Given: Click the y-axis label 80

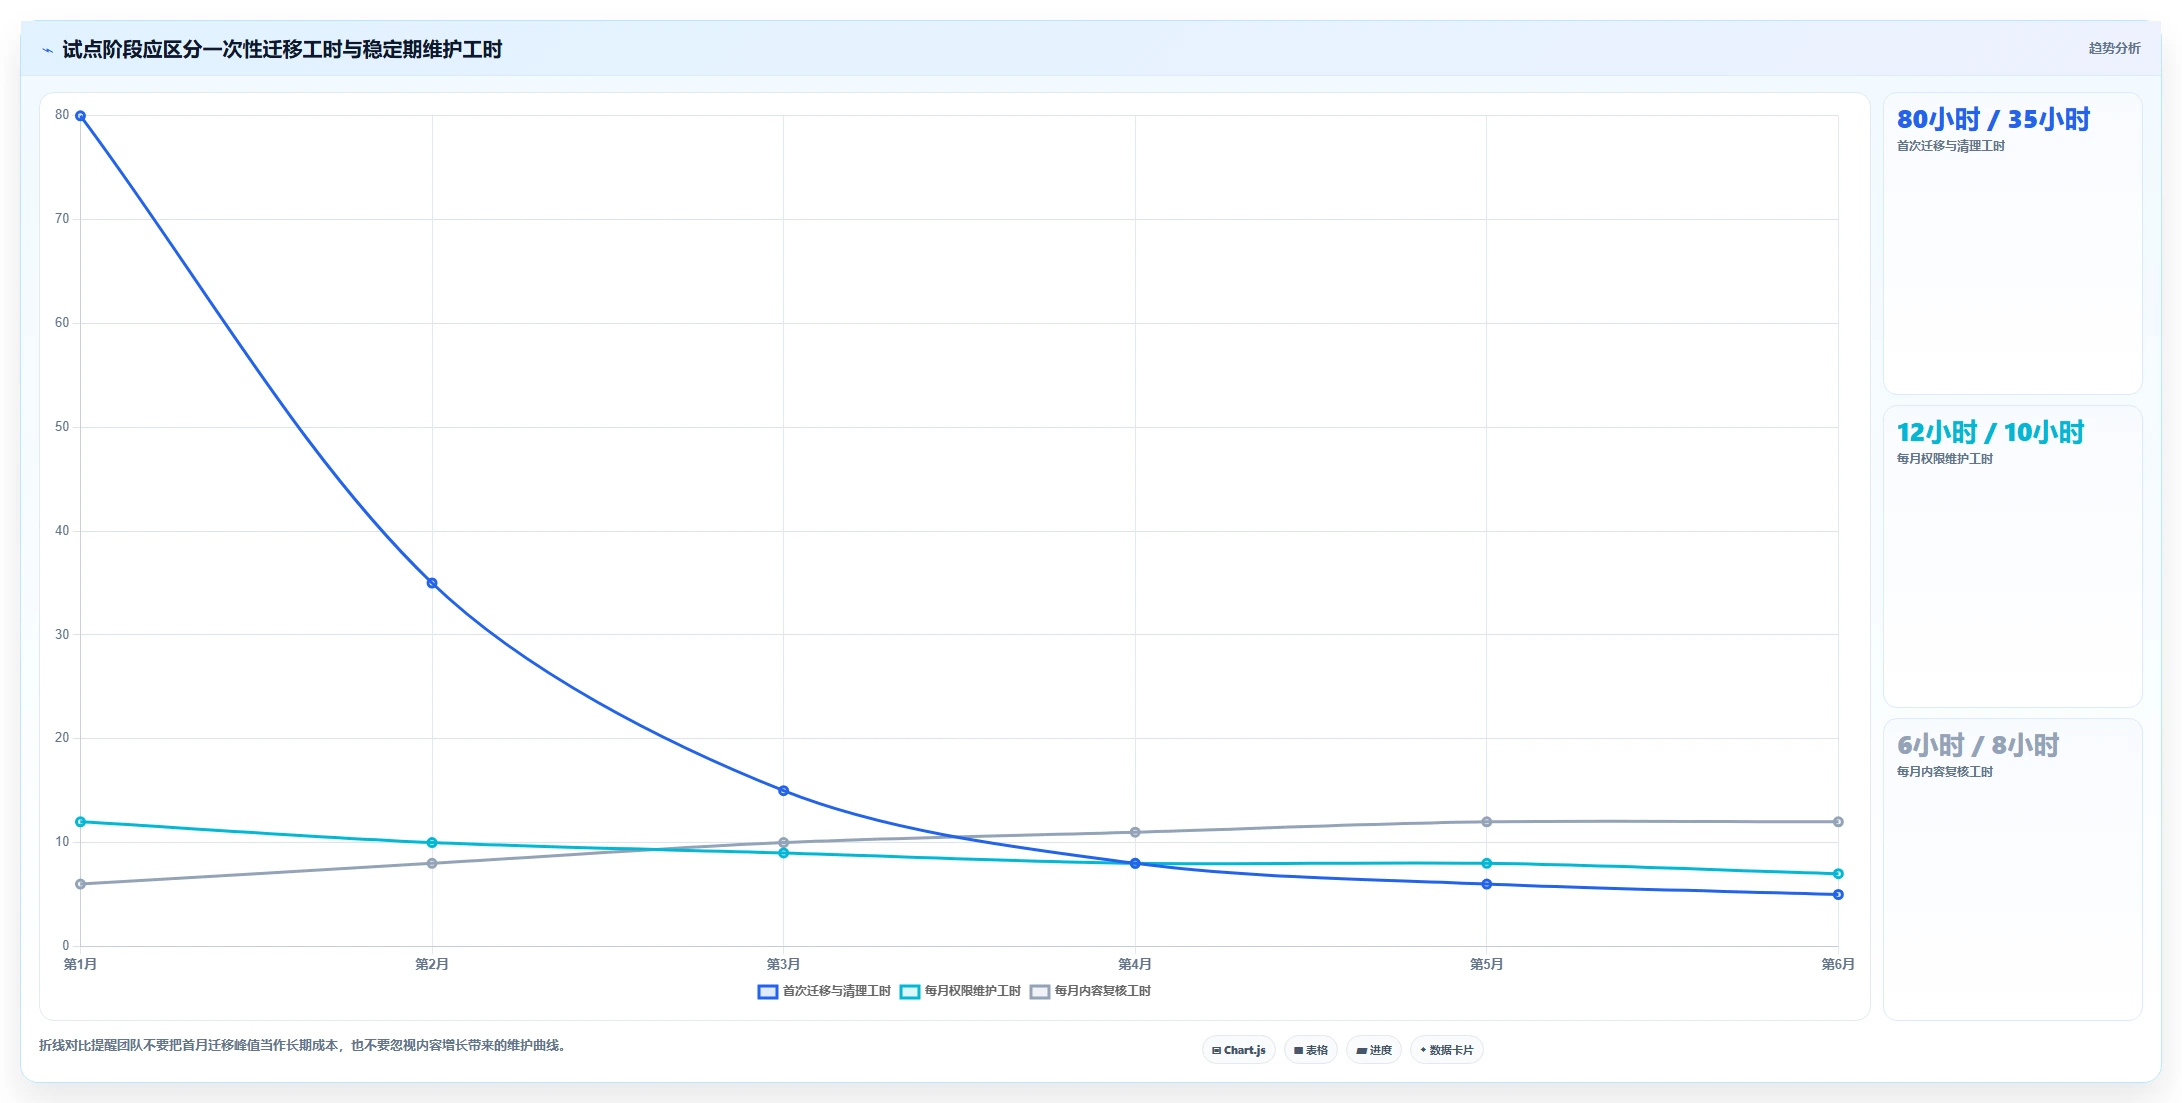Looking at the screenshot, I should coord(62,115).
